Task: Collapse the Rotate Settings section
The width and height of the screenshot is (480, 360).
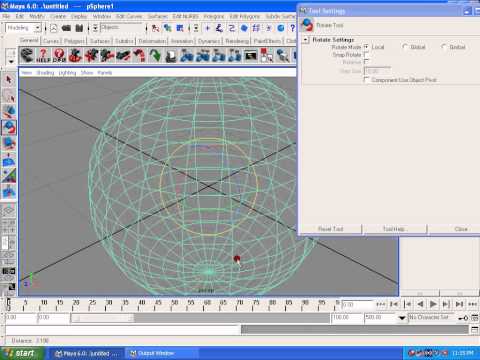Action: click(306, 40)
